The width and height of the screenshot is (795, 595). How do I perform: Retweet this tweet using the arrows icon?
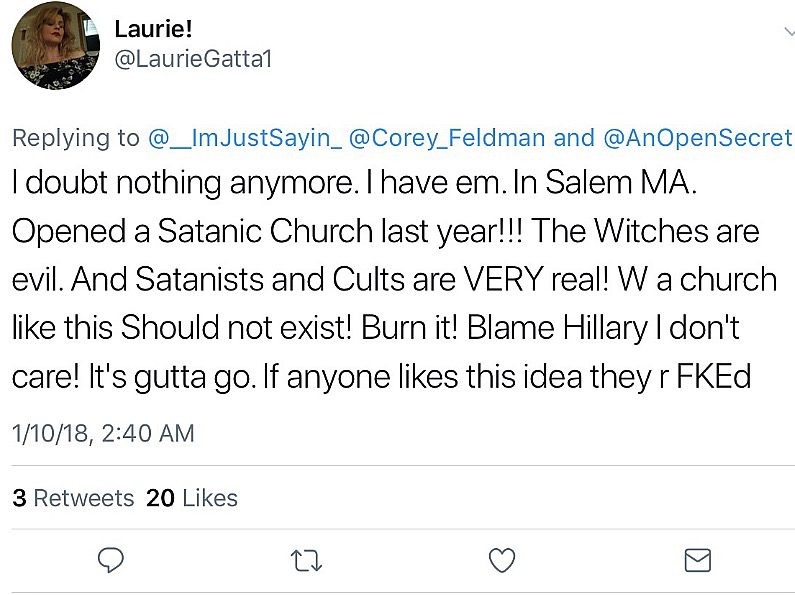click(306, 561)
